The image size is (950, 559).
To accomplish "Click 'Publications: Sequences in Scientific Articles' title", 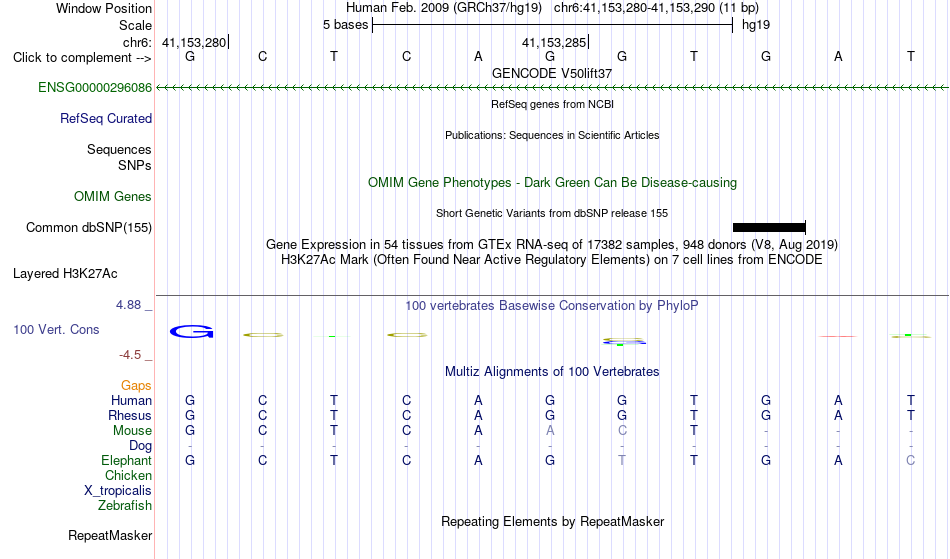I will pos(552,135).
